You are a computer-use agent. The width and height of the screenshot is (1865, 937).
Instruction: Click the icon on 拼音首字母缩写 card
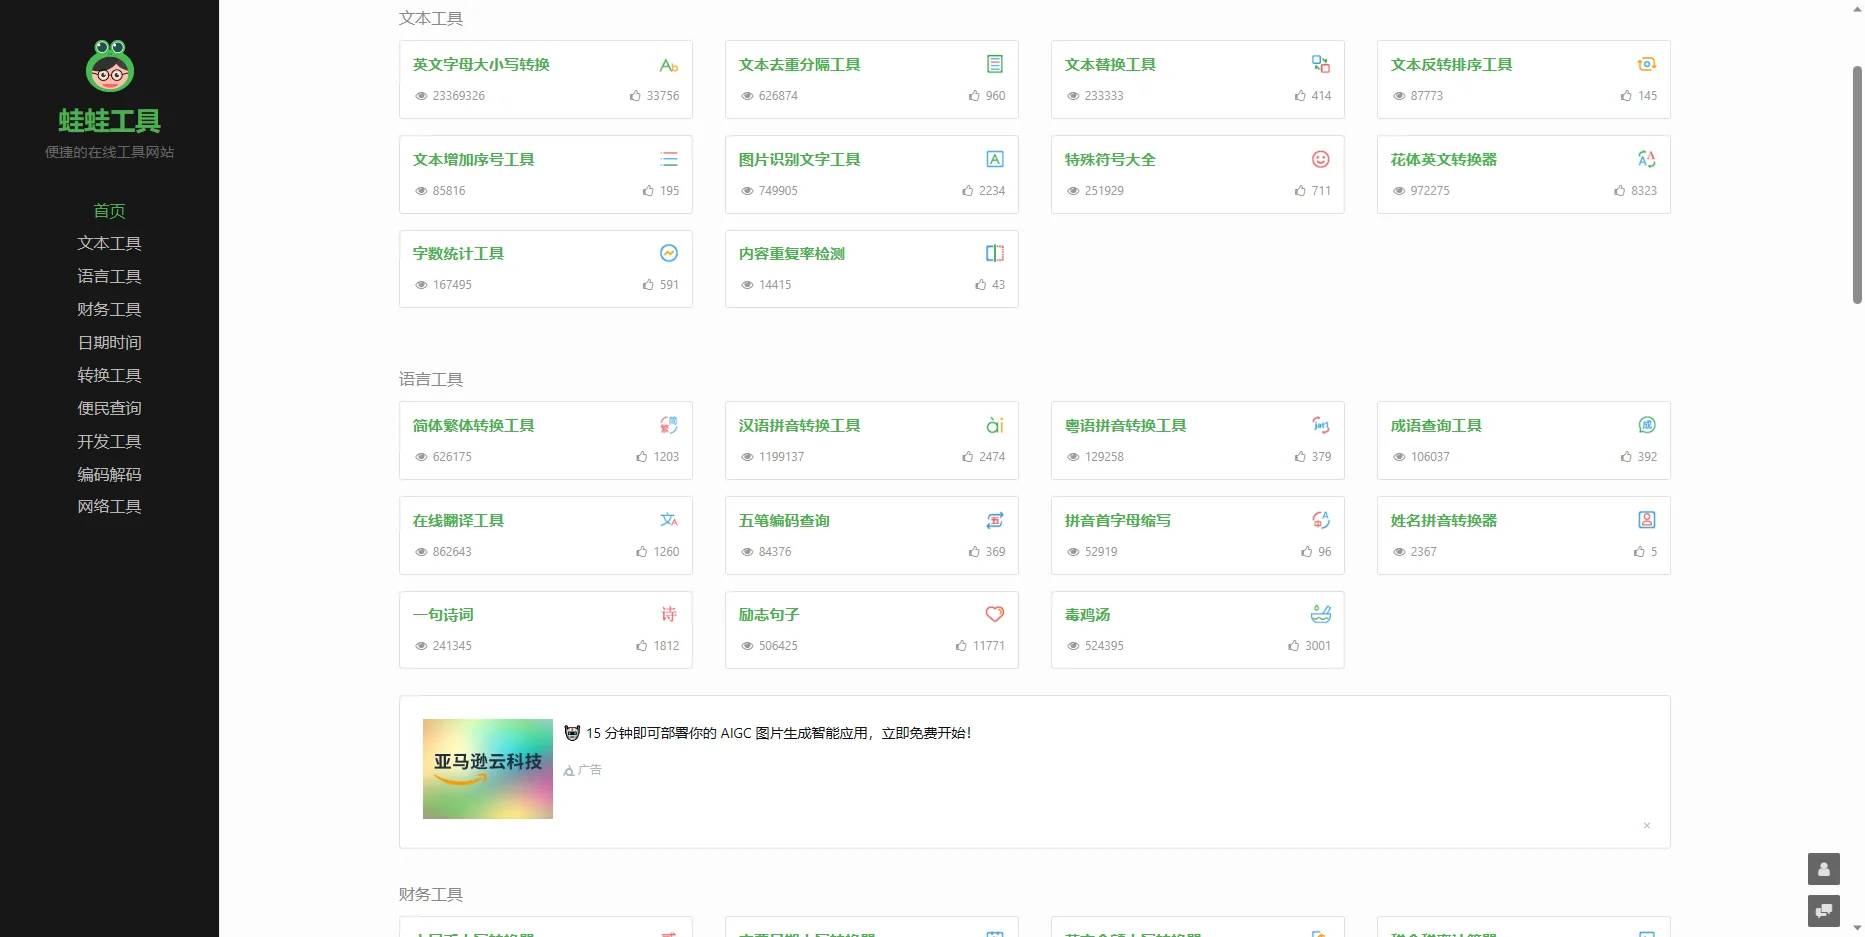point(1321,520)
